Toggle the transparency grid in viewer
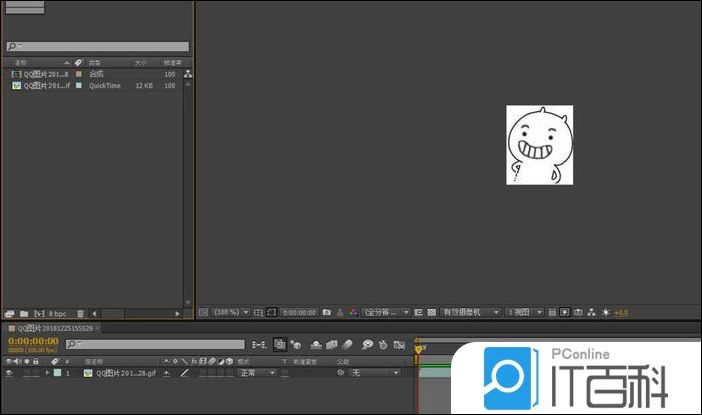Viewport: 702px width, 415px height. click(x=431, y=313)
